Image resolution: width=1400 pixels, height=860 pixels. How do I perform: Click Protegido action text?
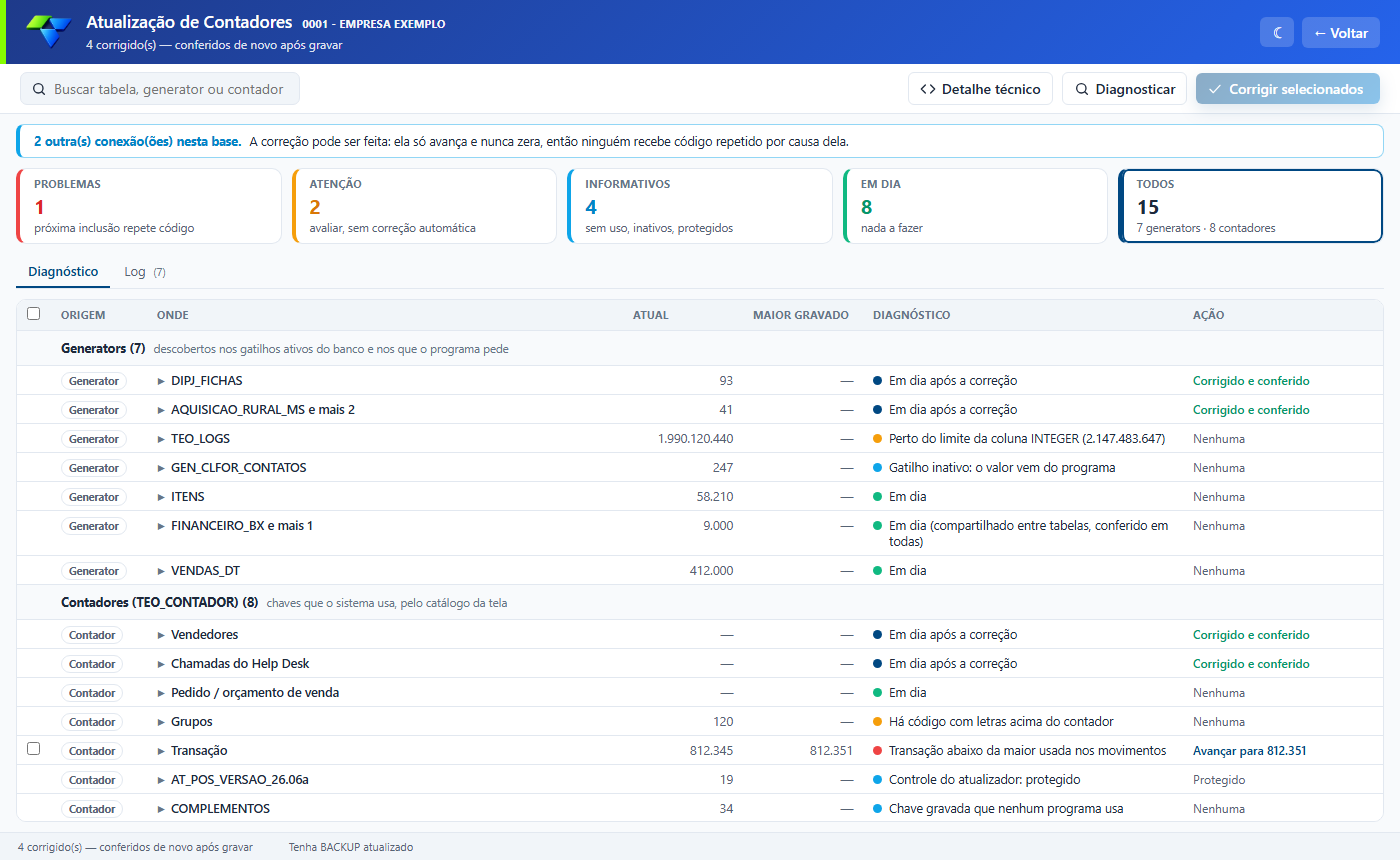[x=1219, y=780]
